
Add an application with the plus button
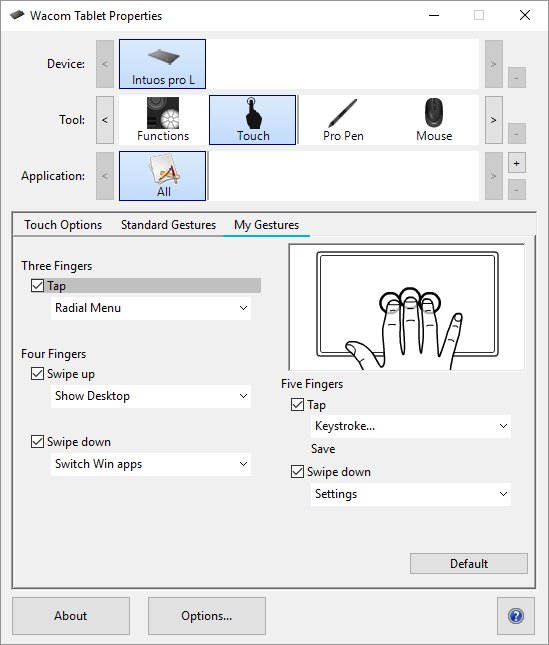pos(517,163)
